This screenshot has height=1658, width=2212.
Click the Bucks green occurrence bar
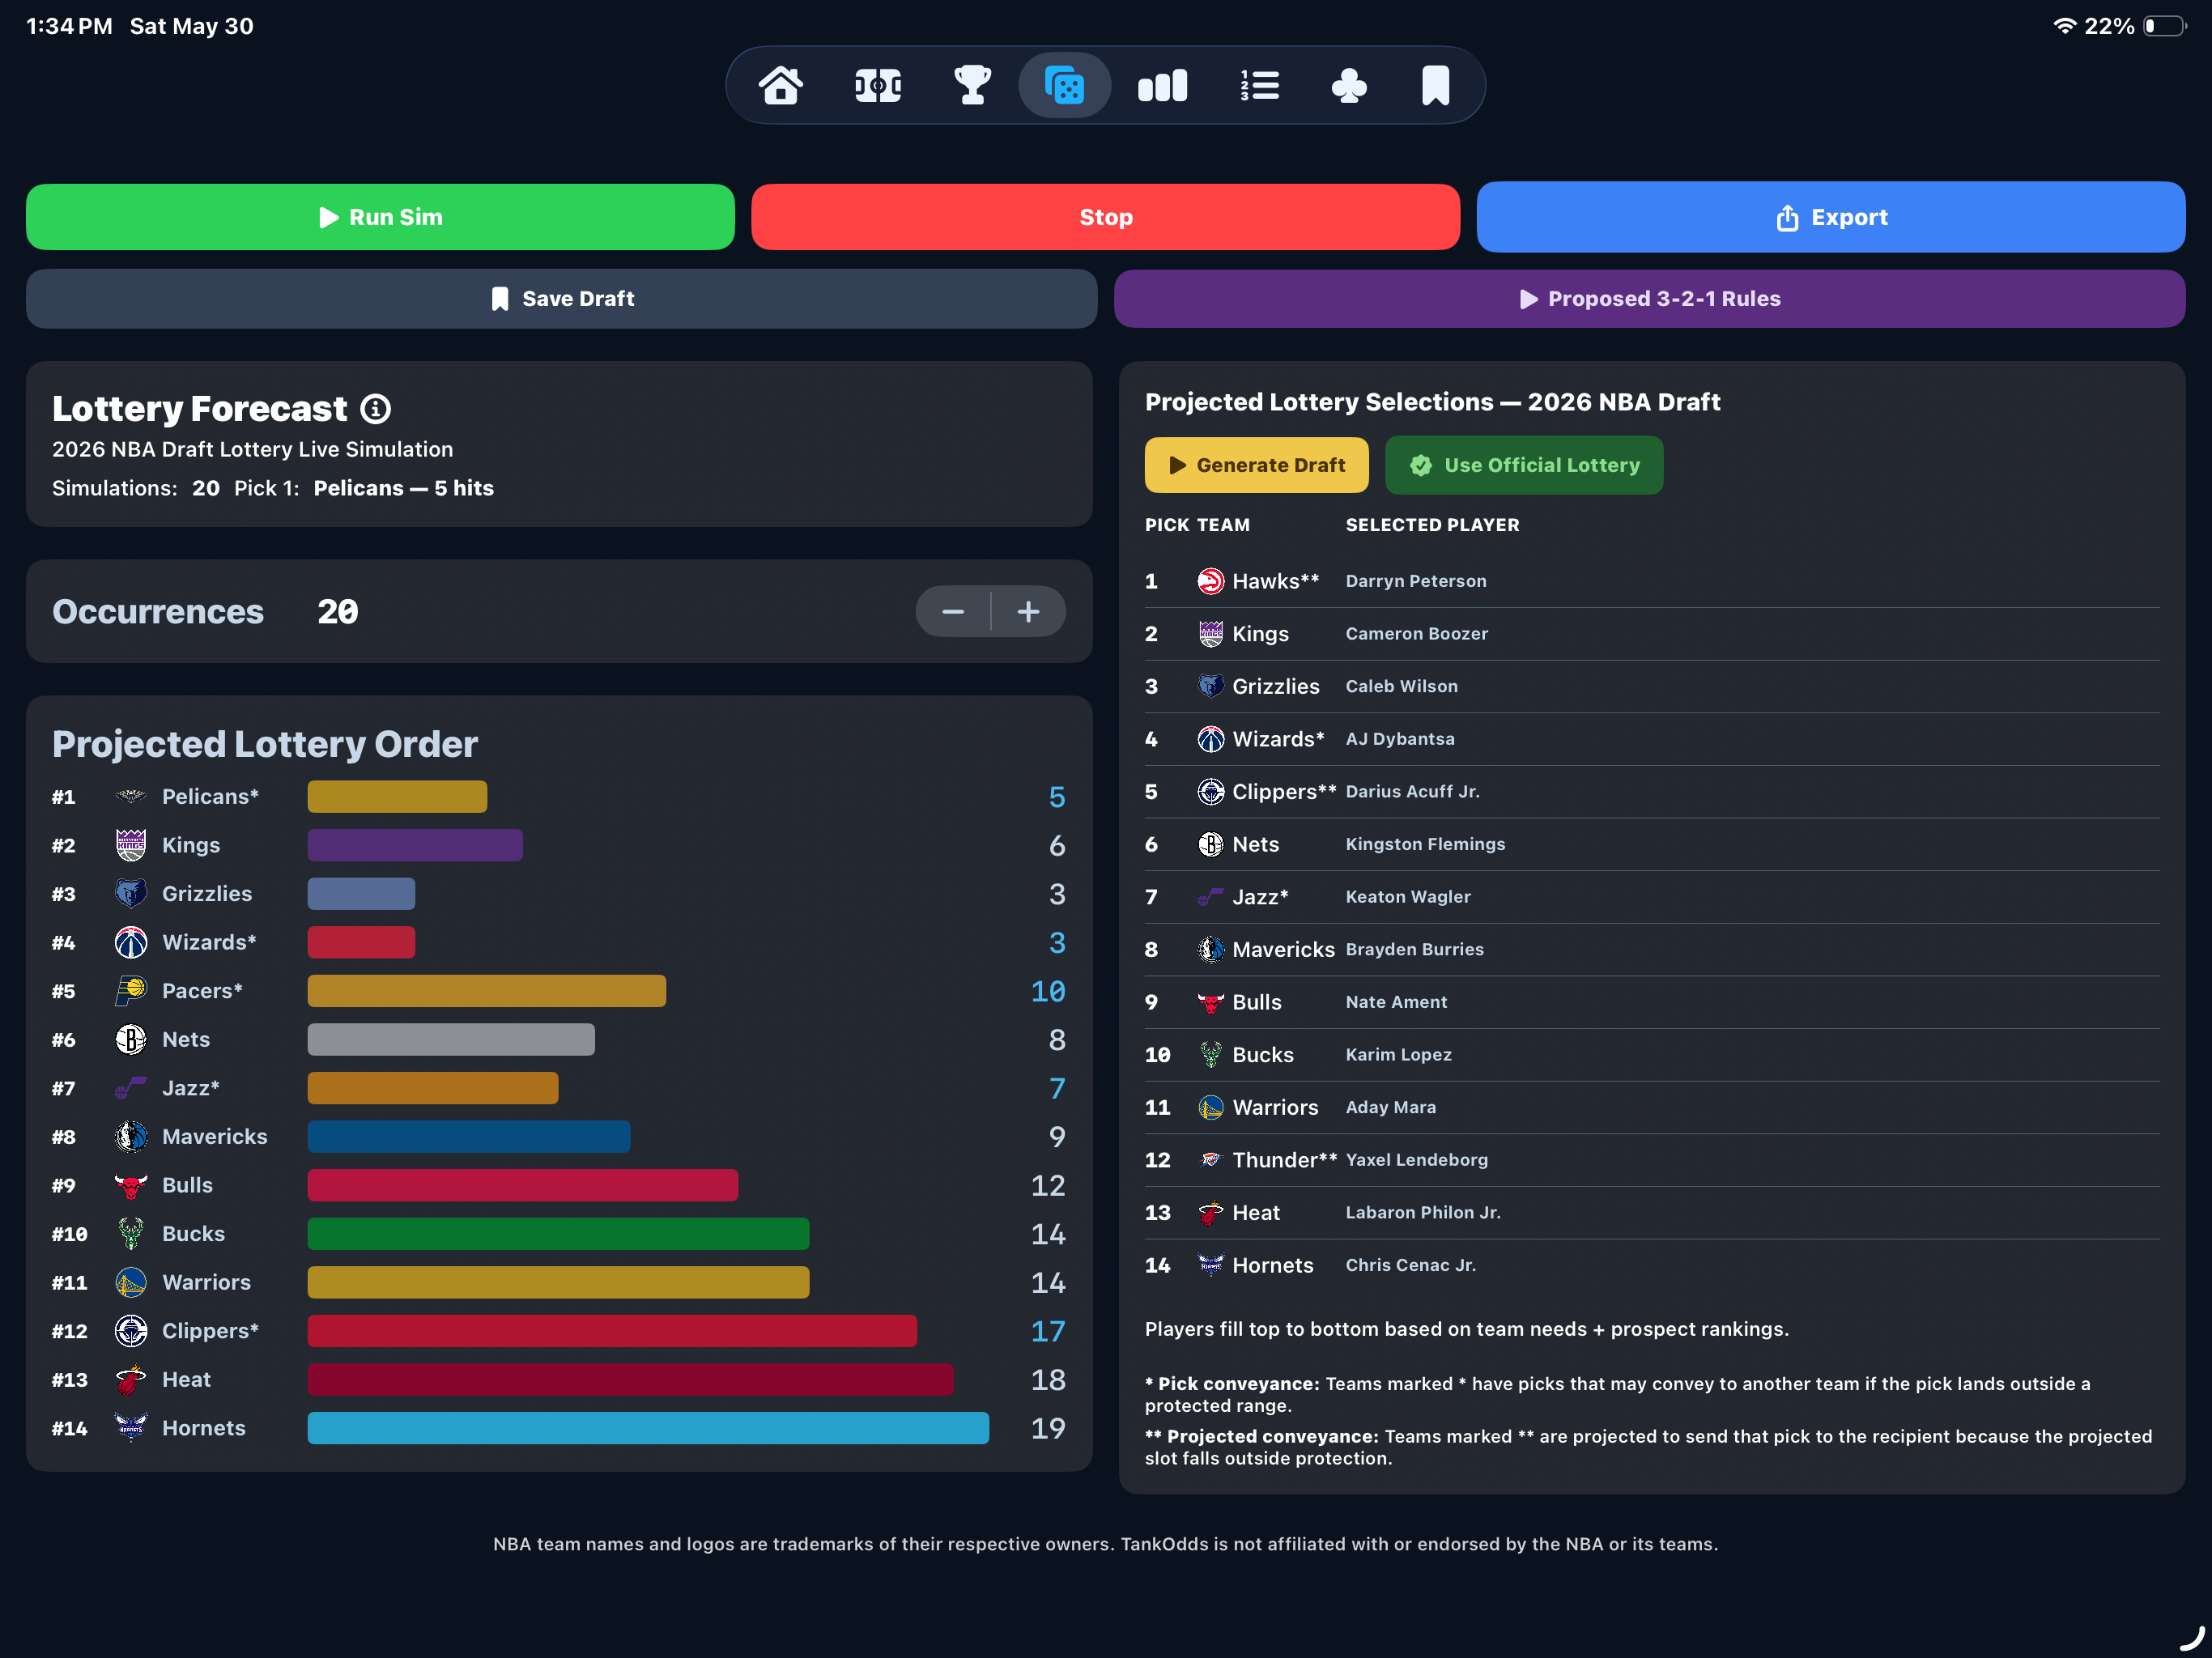(558, 1233)
